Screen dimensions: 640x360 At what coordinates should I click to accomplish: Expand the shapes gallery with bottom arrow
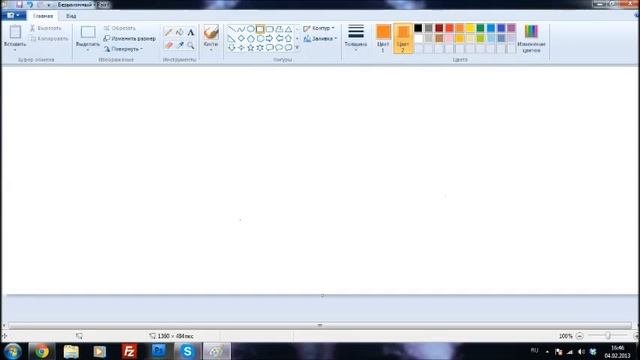click(x=297, y=48)
